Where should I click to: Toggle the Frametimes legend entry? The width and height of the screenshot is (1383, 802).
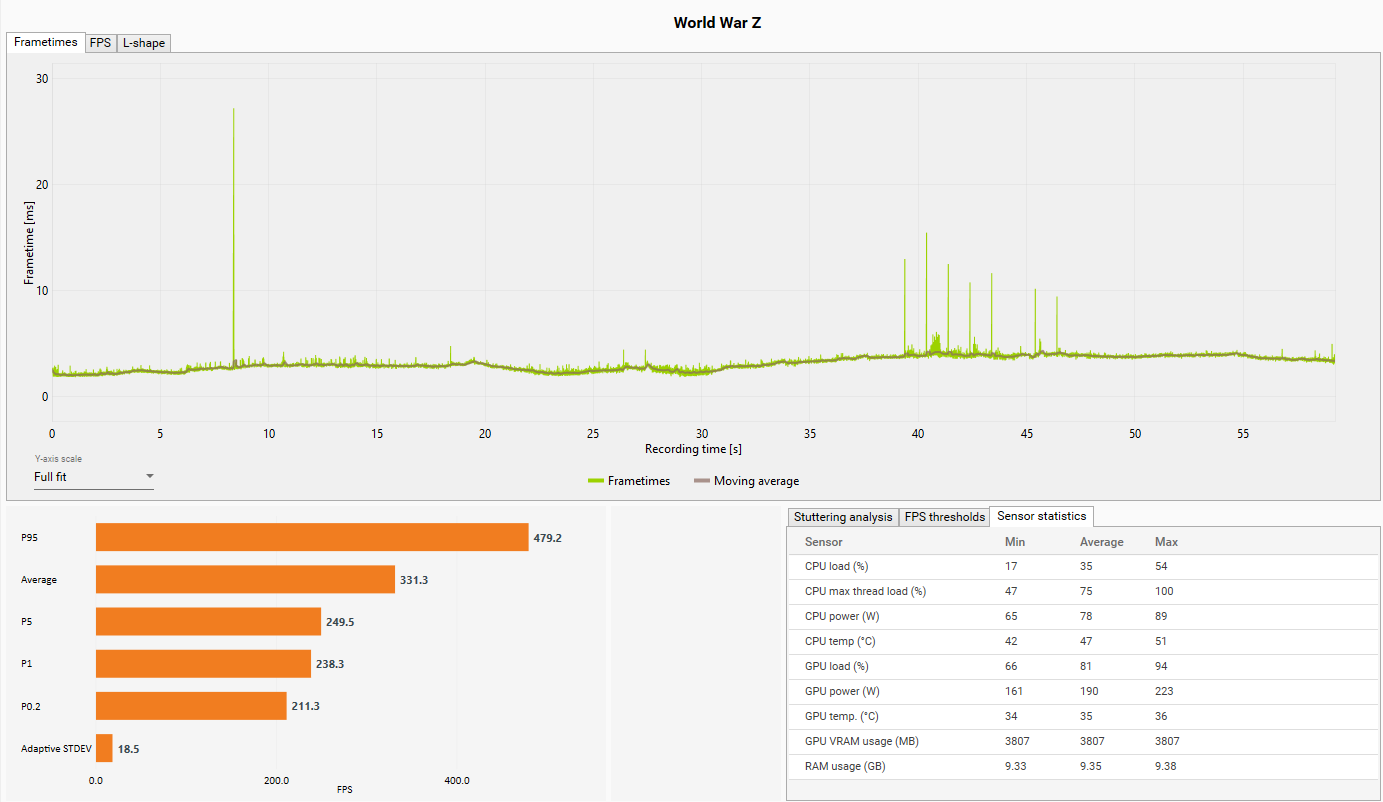(x=629, y=481)
